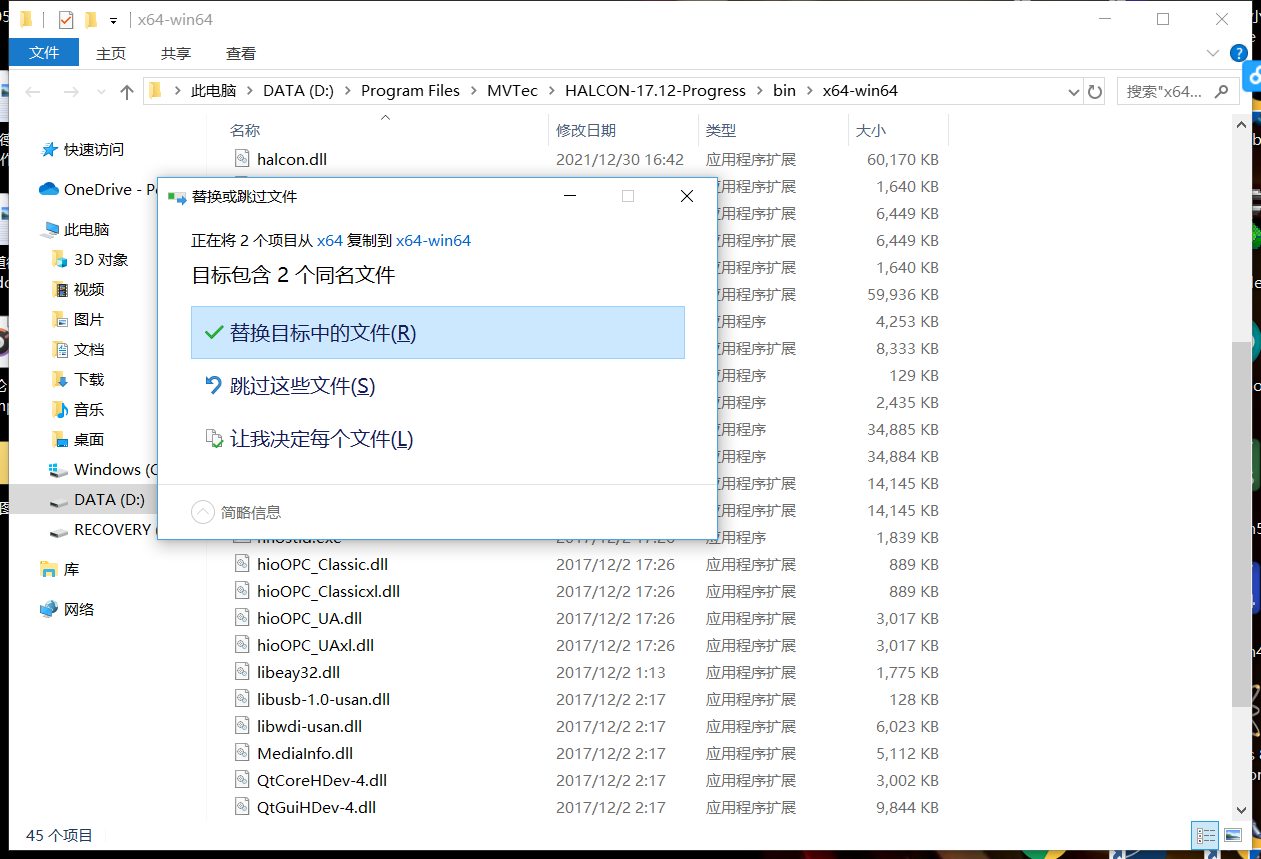This screenshot has width=1261, height=859.
Task: Click the x64 source link in dialog
Action: click(330, 240)
